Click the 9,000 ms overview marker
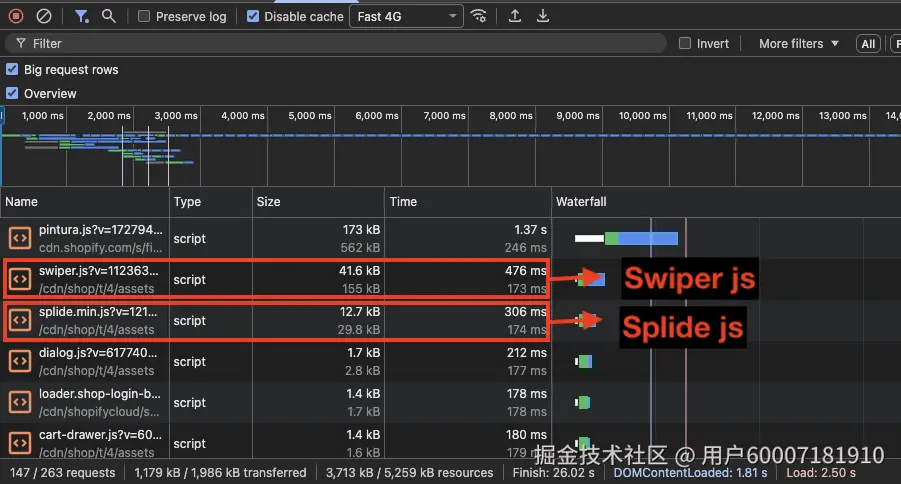The width and height of the screenshot is (901, 484). click(x=577, y=116)
